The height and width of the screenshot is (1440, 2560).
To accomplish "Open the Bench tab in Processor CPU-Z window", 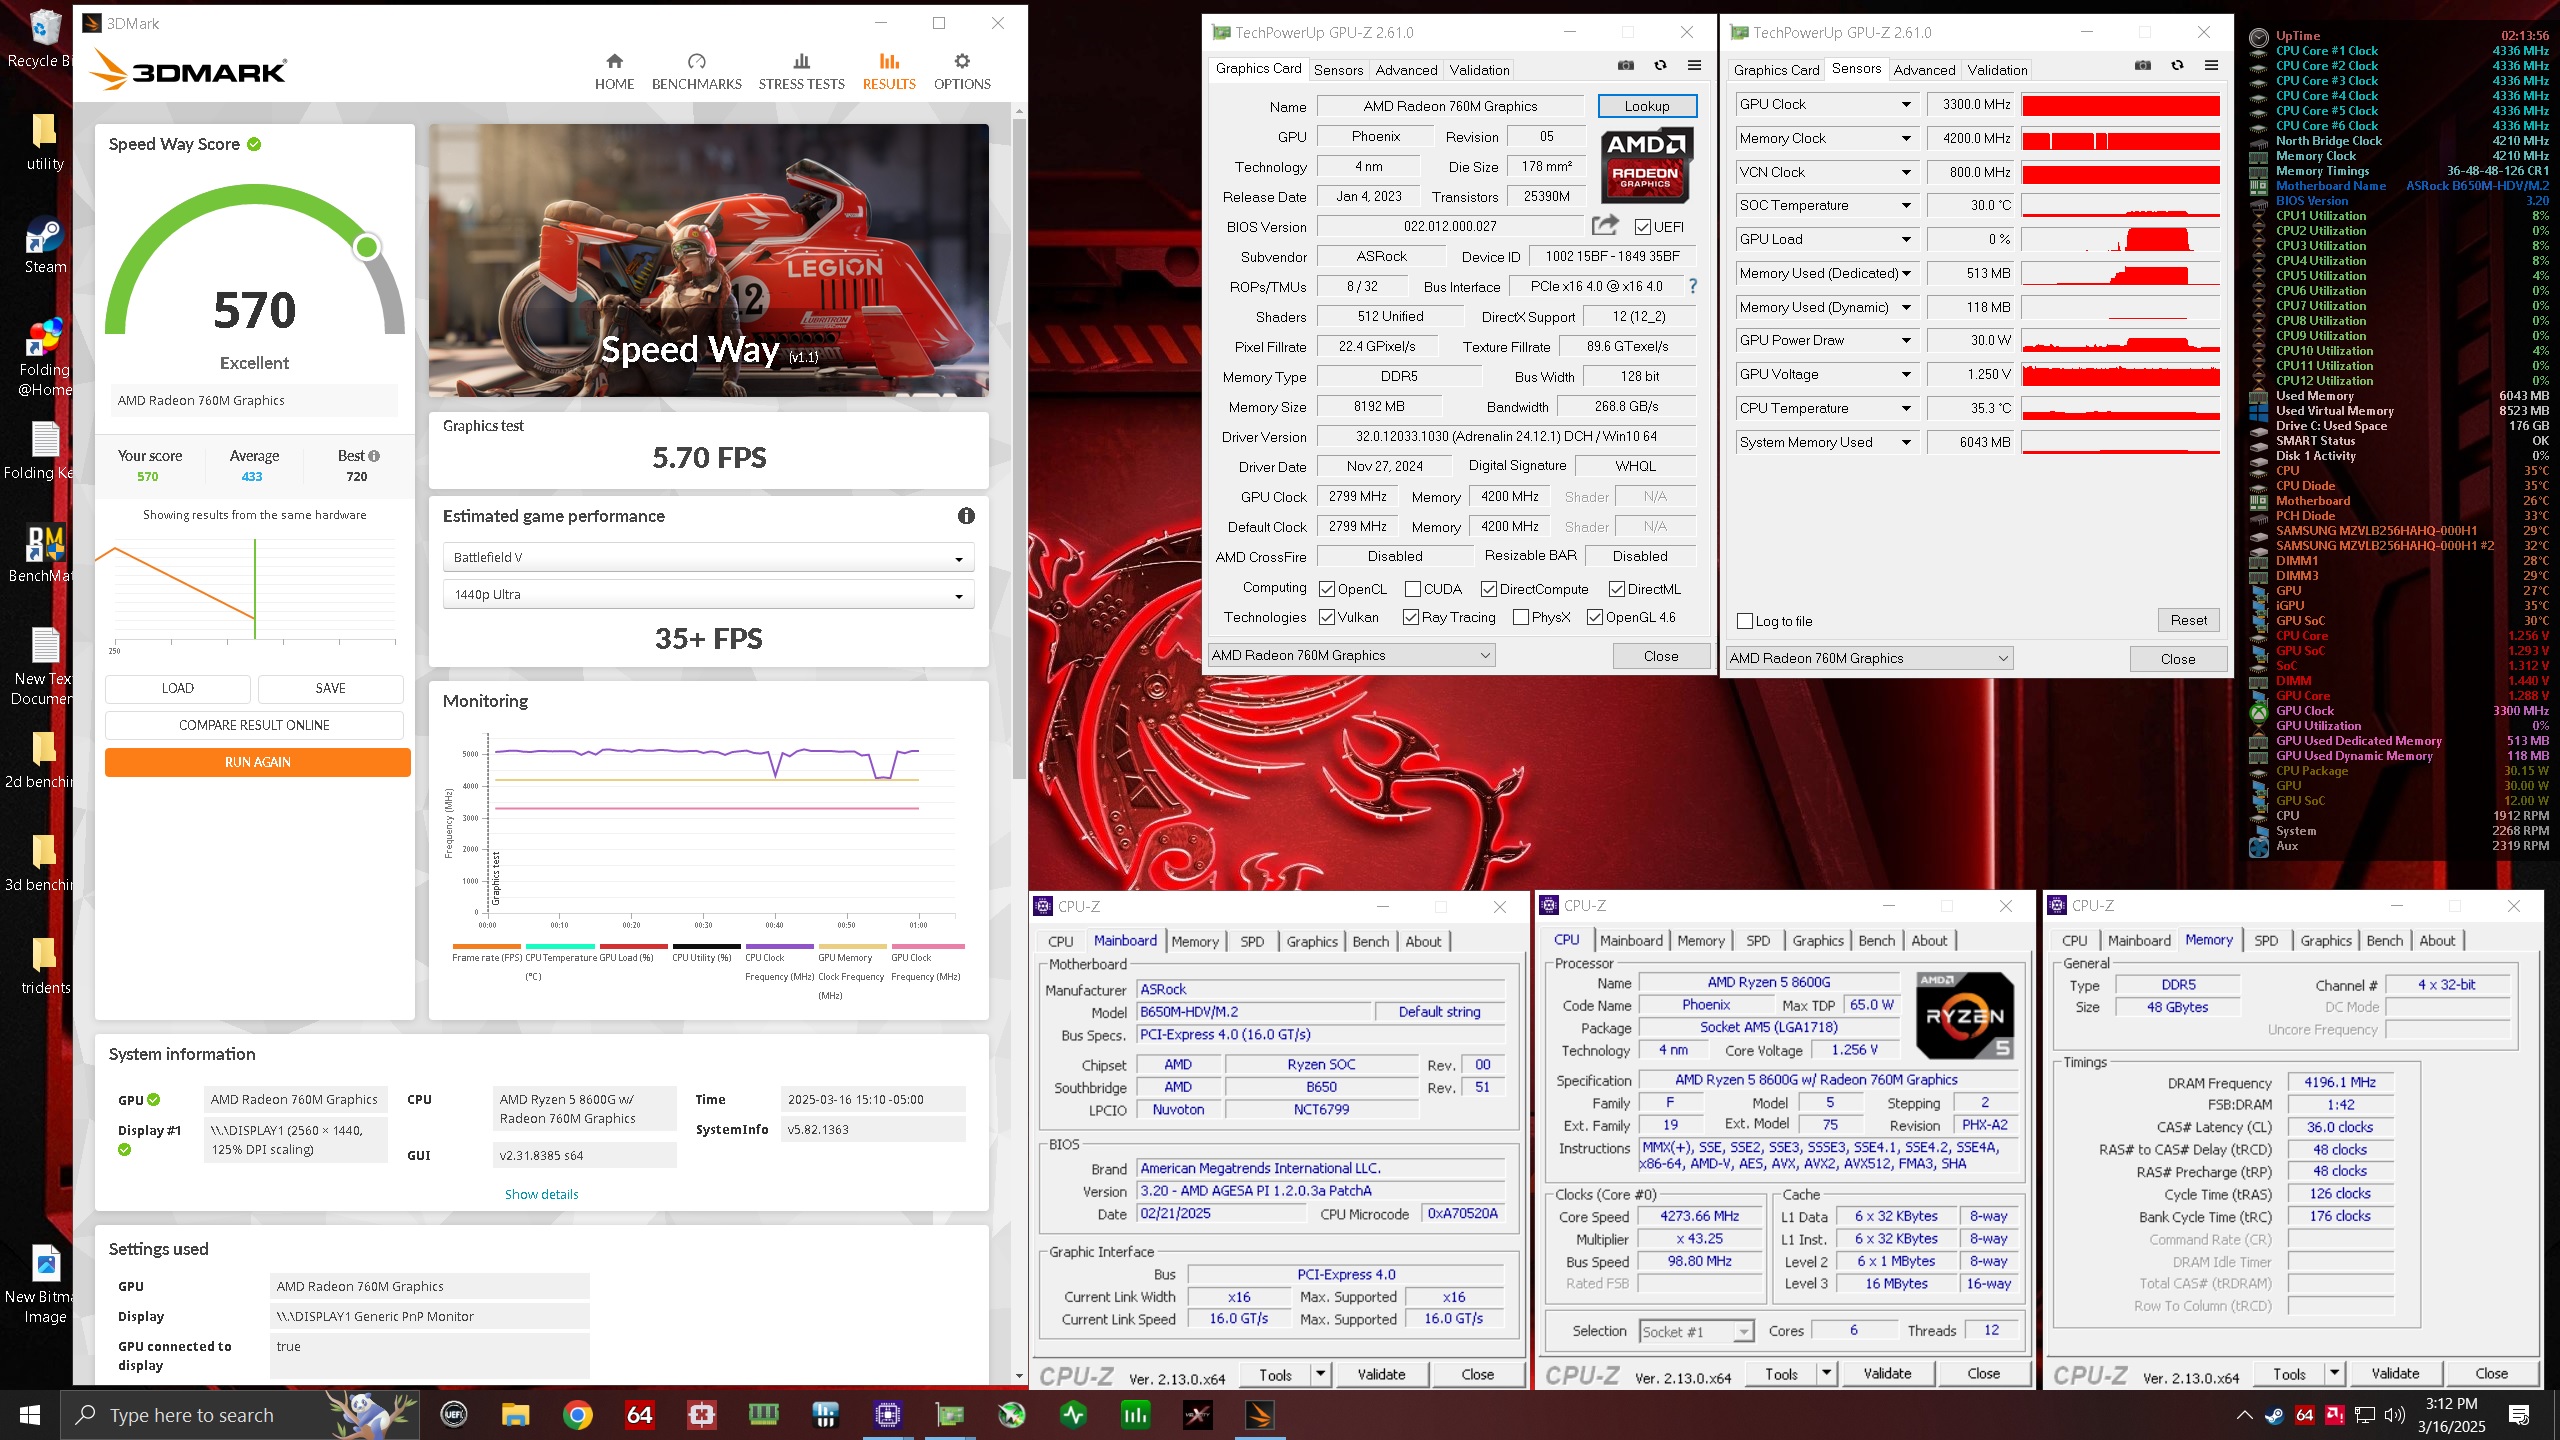I will click(1876, 940).
